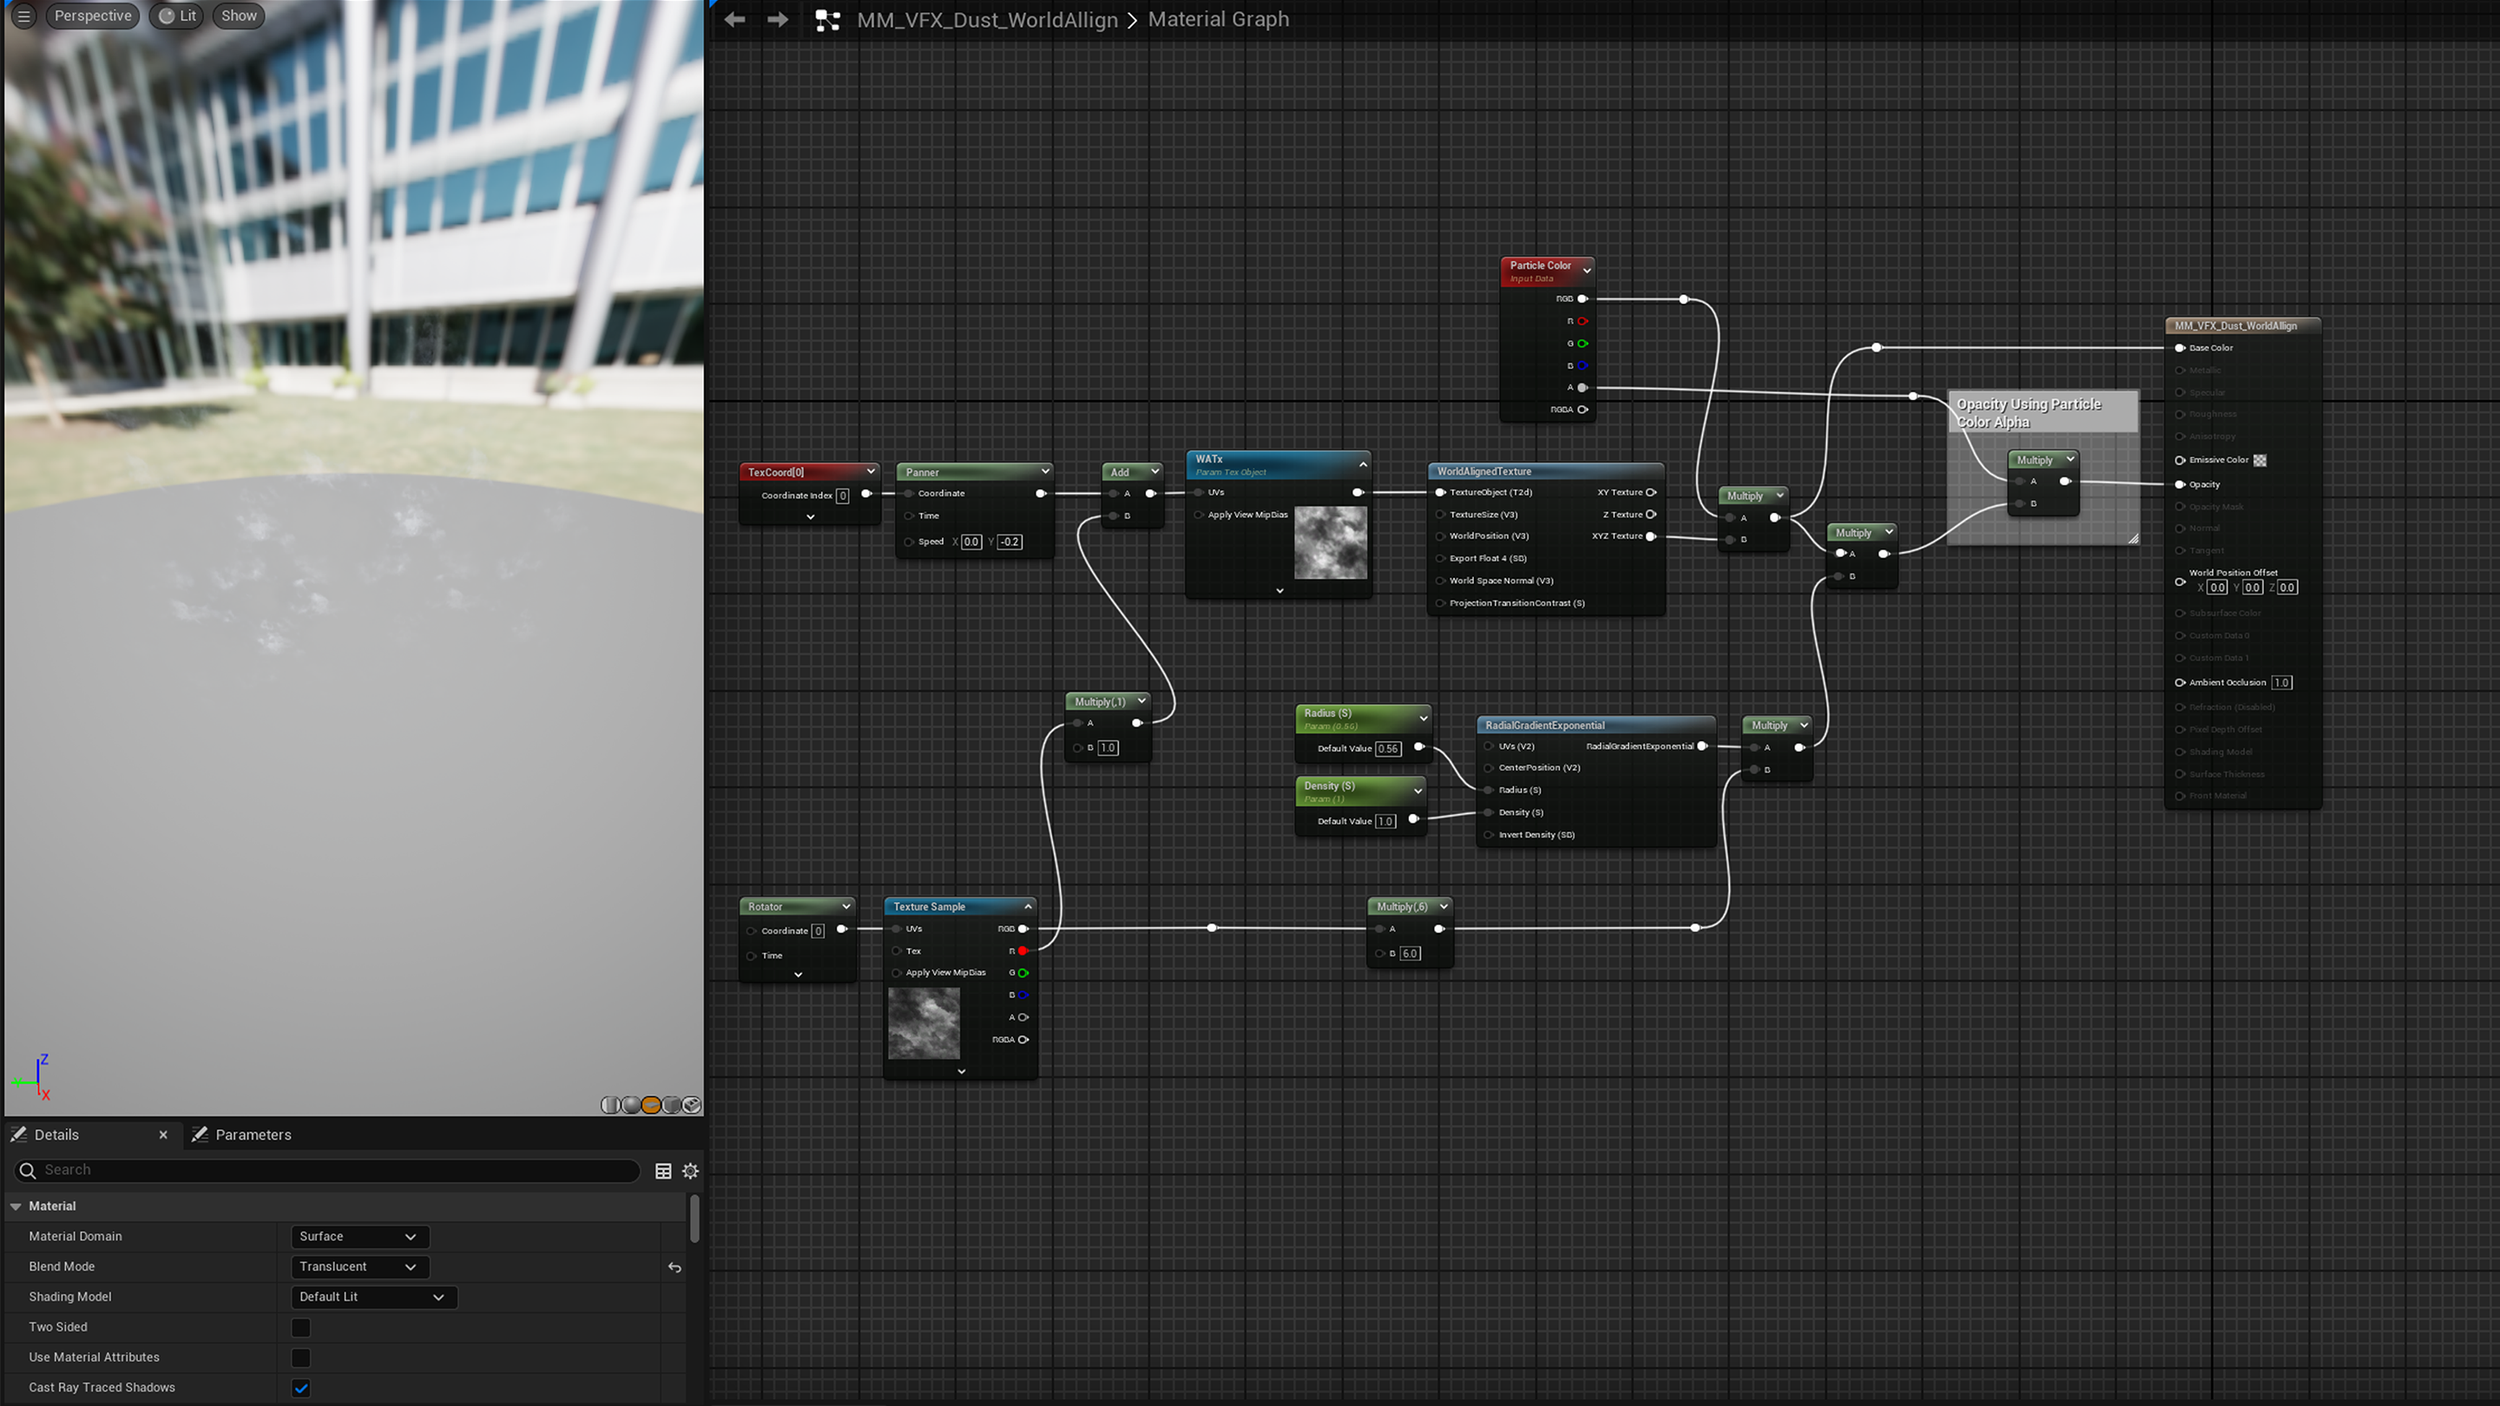Expand the Particle Color node chevron
2500x1406 pixels.
pyautogui.click(x=1587, y=270)
